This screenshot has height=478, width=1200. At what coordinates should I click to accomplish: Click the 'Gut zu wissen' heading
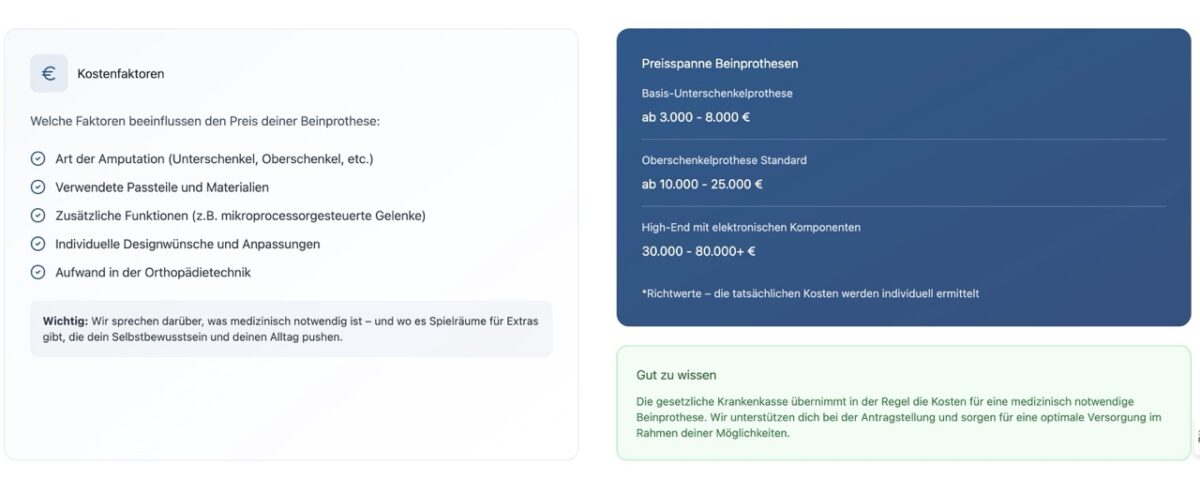tap(676, 375)
